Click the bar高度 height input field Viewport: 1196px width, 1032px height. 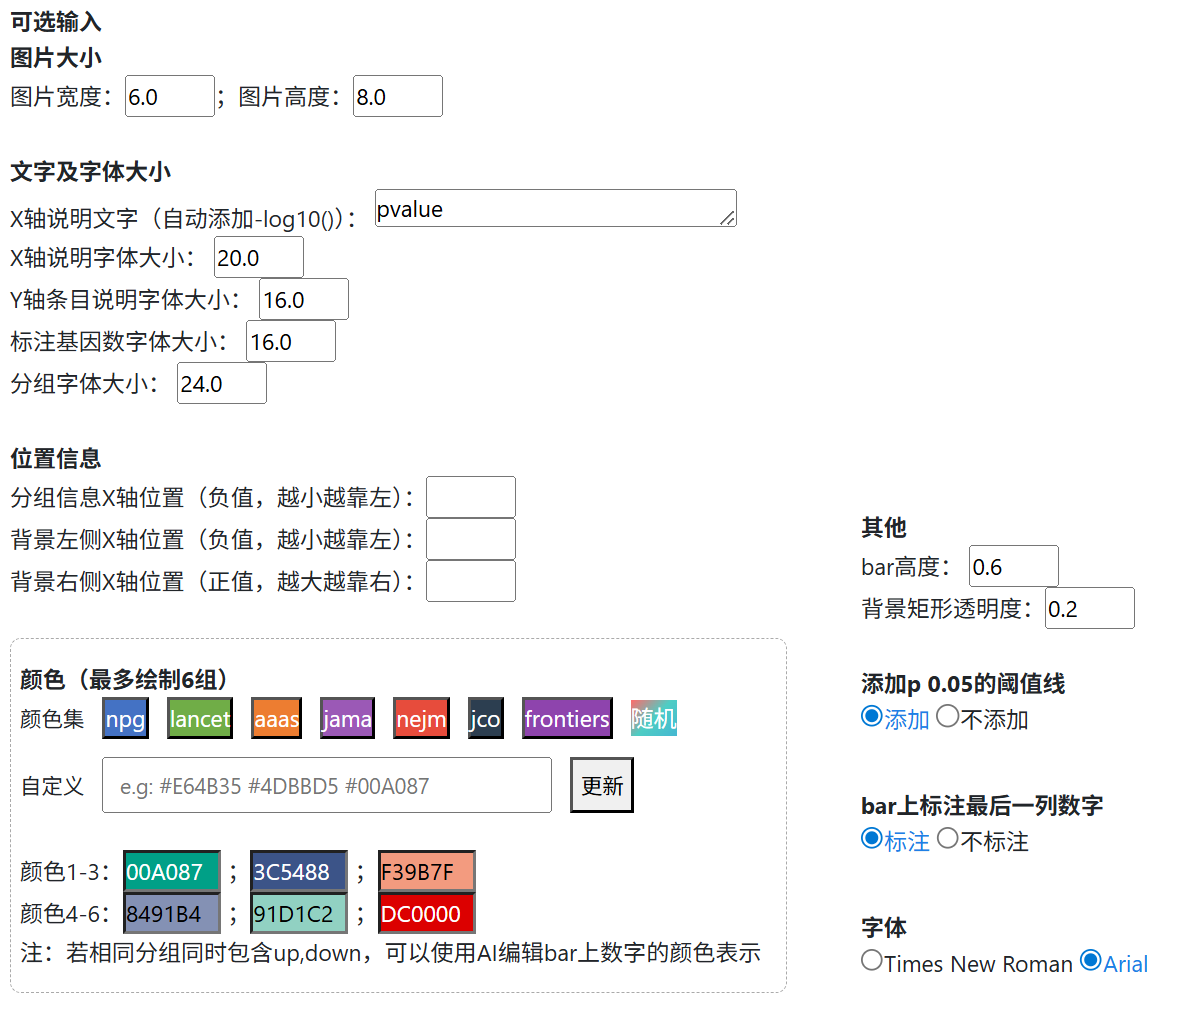click(x=1013, y=565)
